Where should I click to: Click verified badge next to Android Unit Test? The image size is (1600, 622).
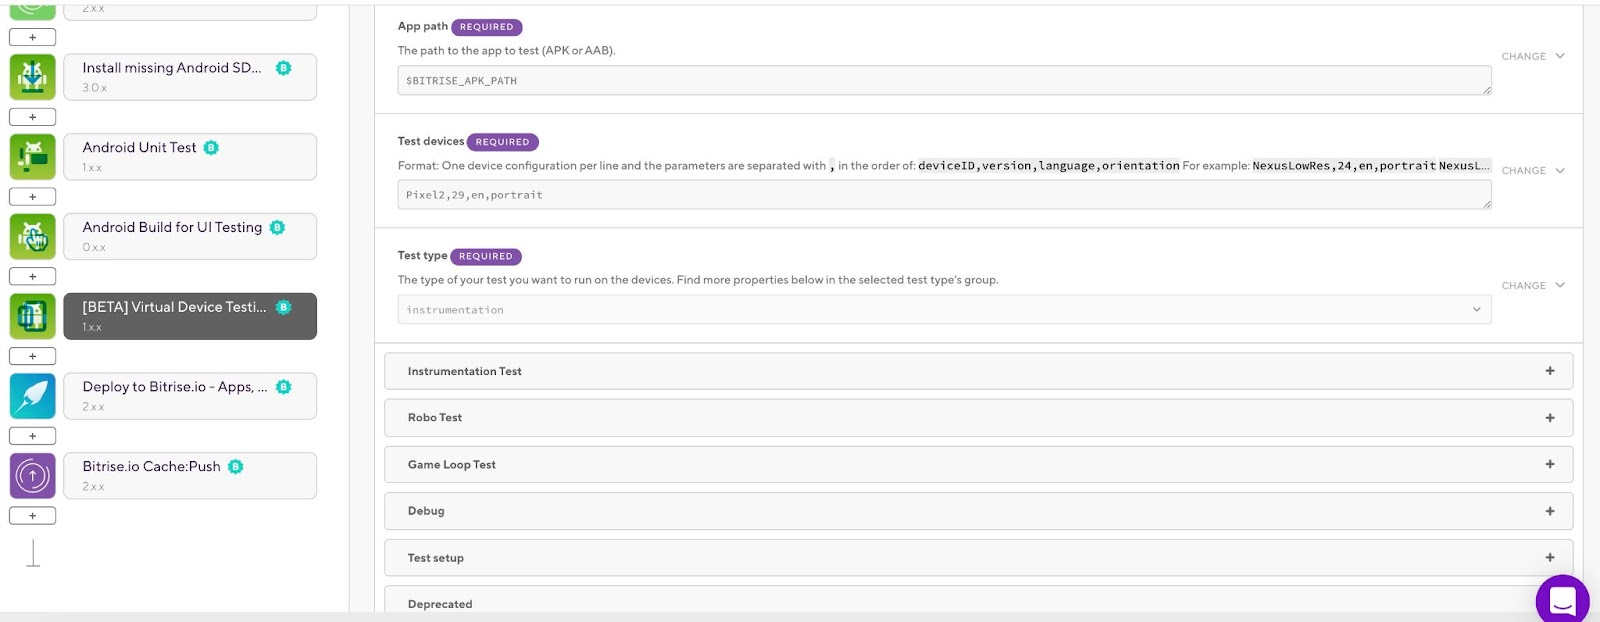tap(211, 148)
